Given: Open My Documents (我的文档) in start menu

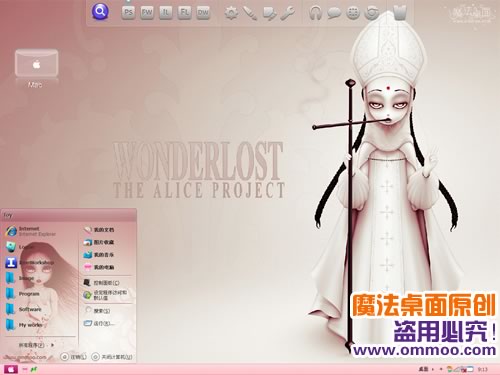Looking at the screenshot, I should (x=99, y=230).
